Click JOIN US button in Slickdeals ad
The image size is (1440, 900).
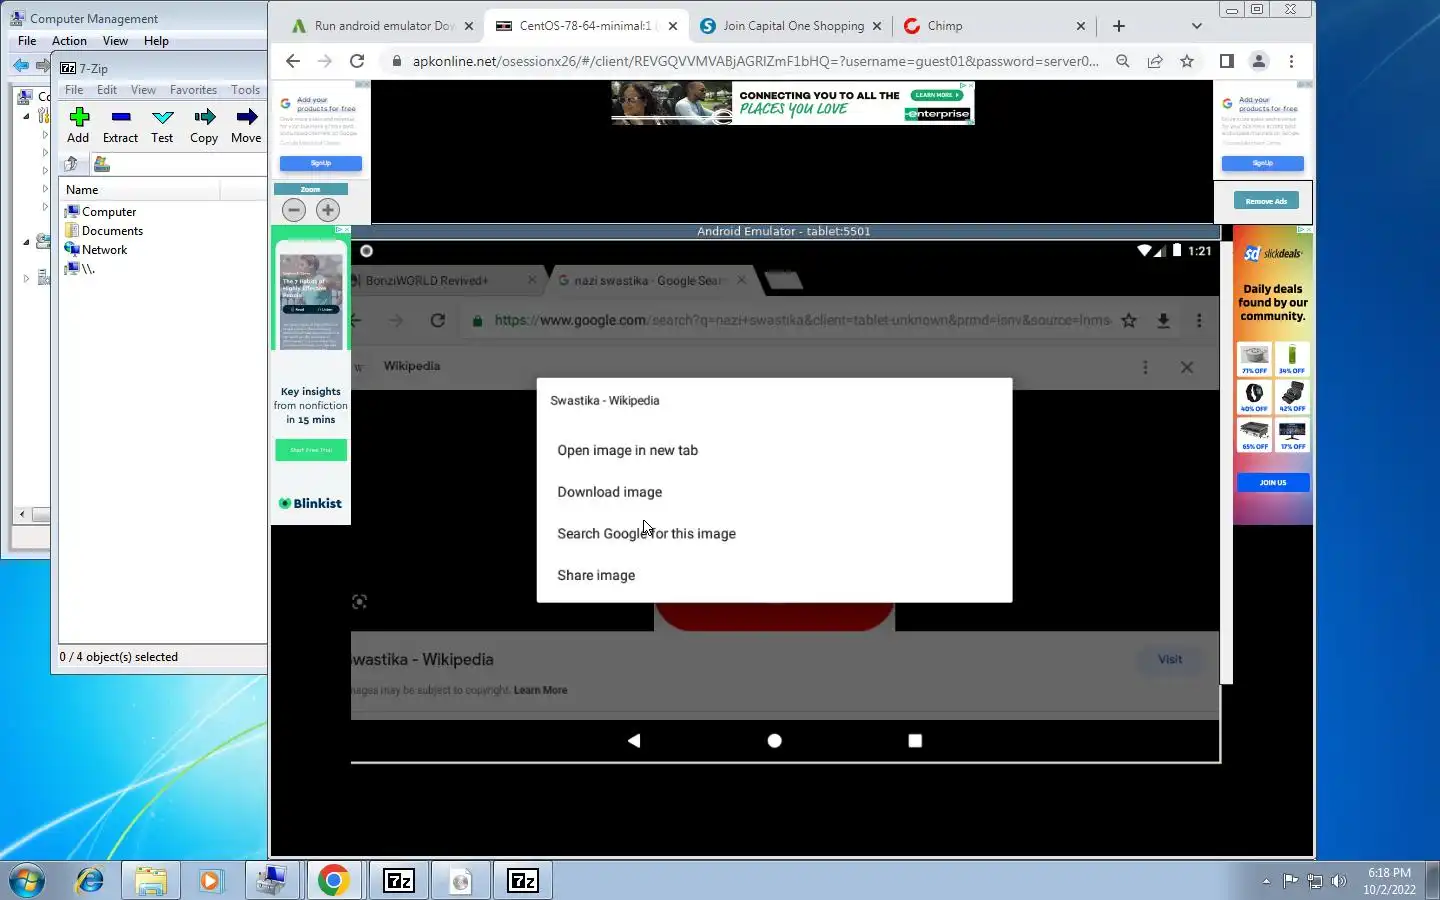click(1273, 482)
